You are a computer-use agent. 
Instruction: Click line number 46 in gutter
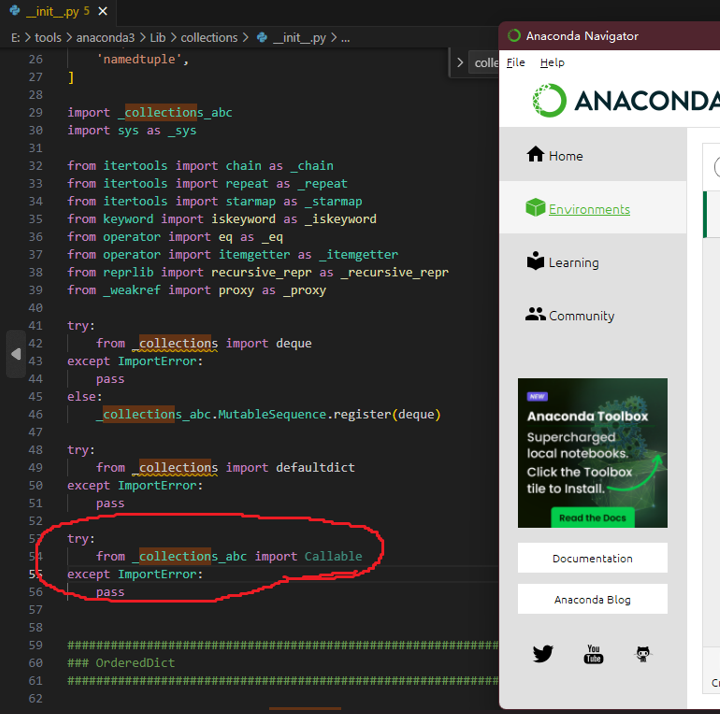[x=35, y=415]
